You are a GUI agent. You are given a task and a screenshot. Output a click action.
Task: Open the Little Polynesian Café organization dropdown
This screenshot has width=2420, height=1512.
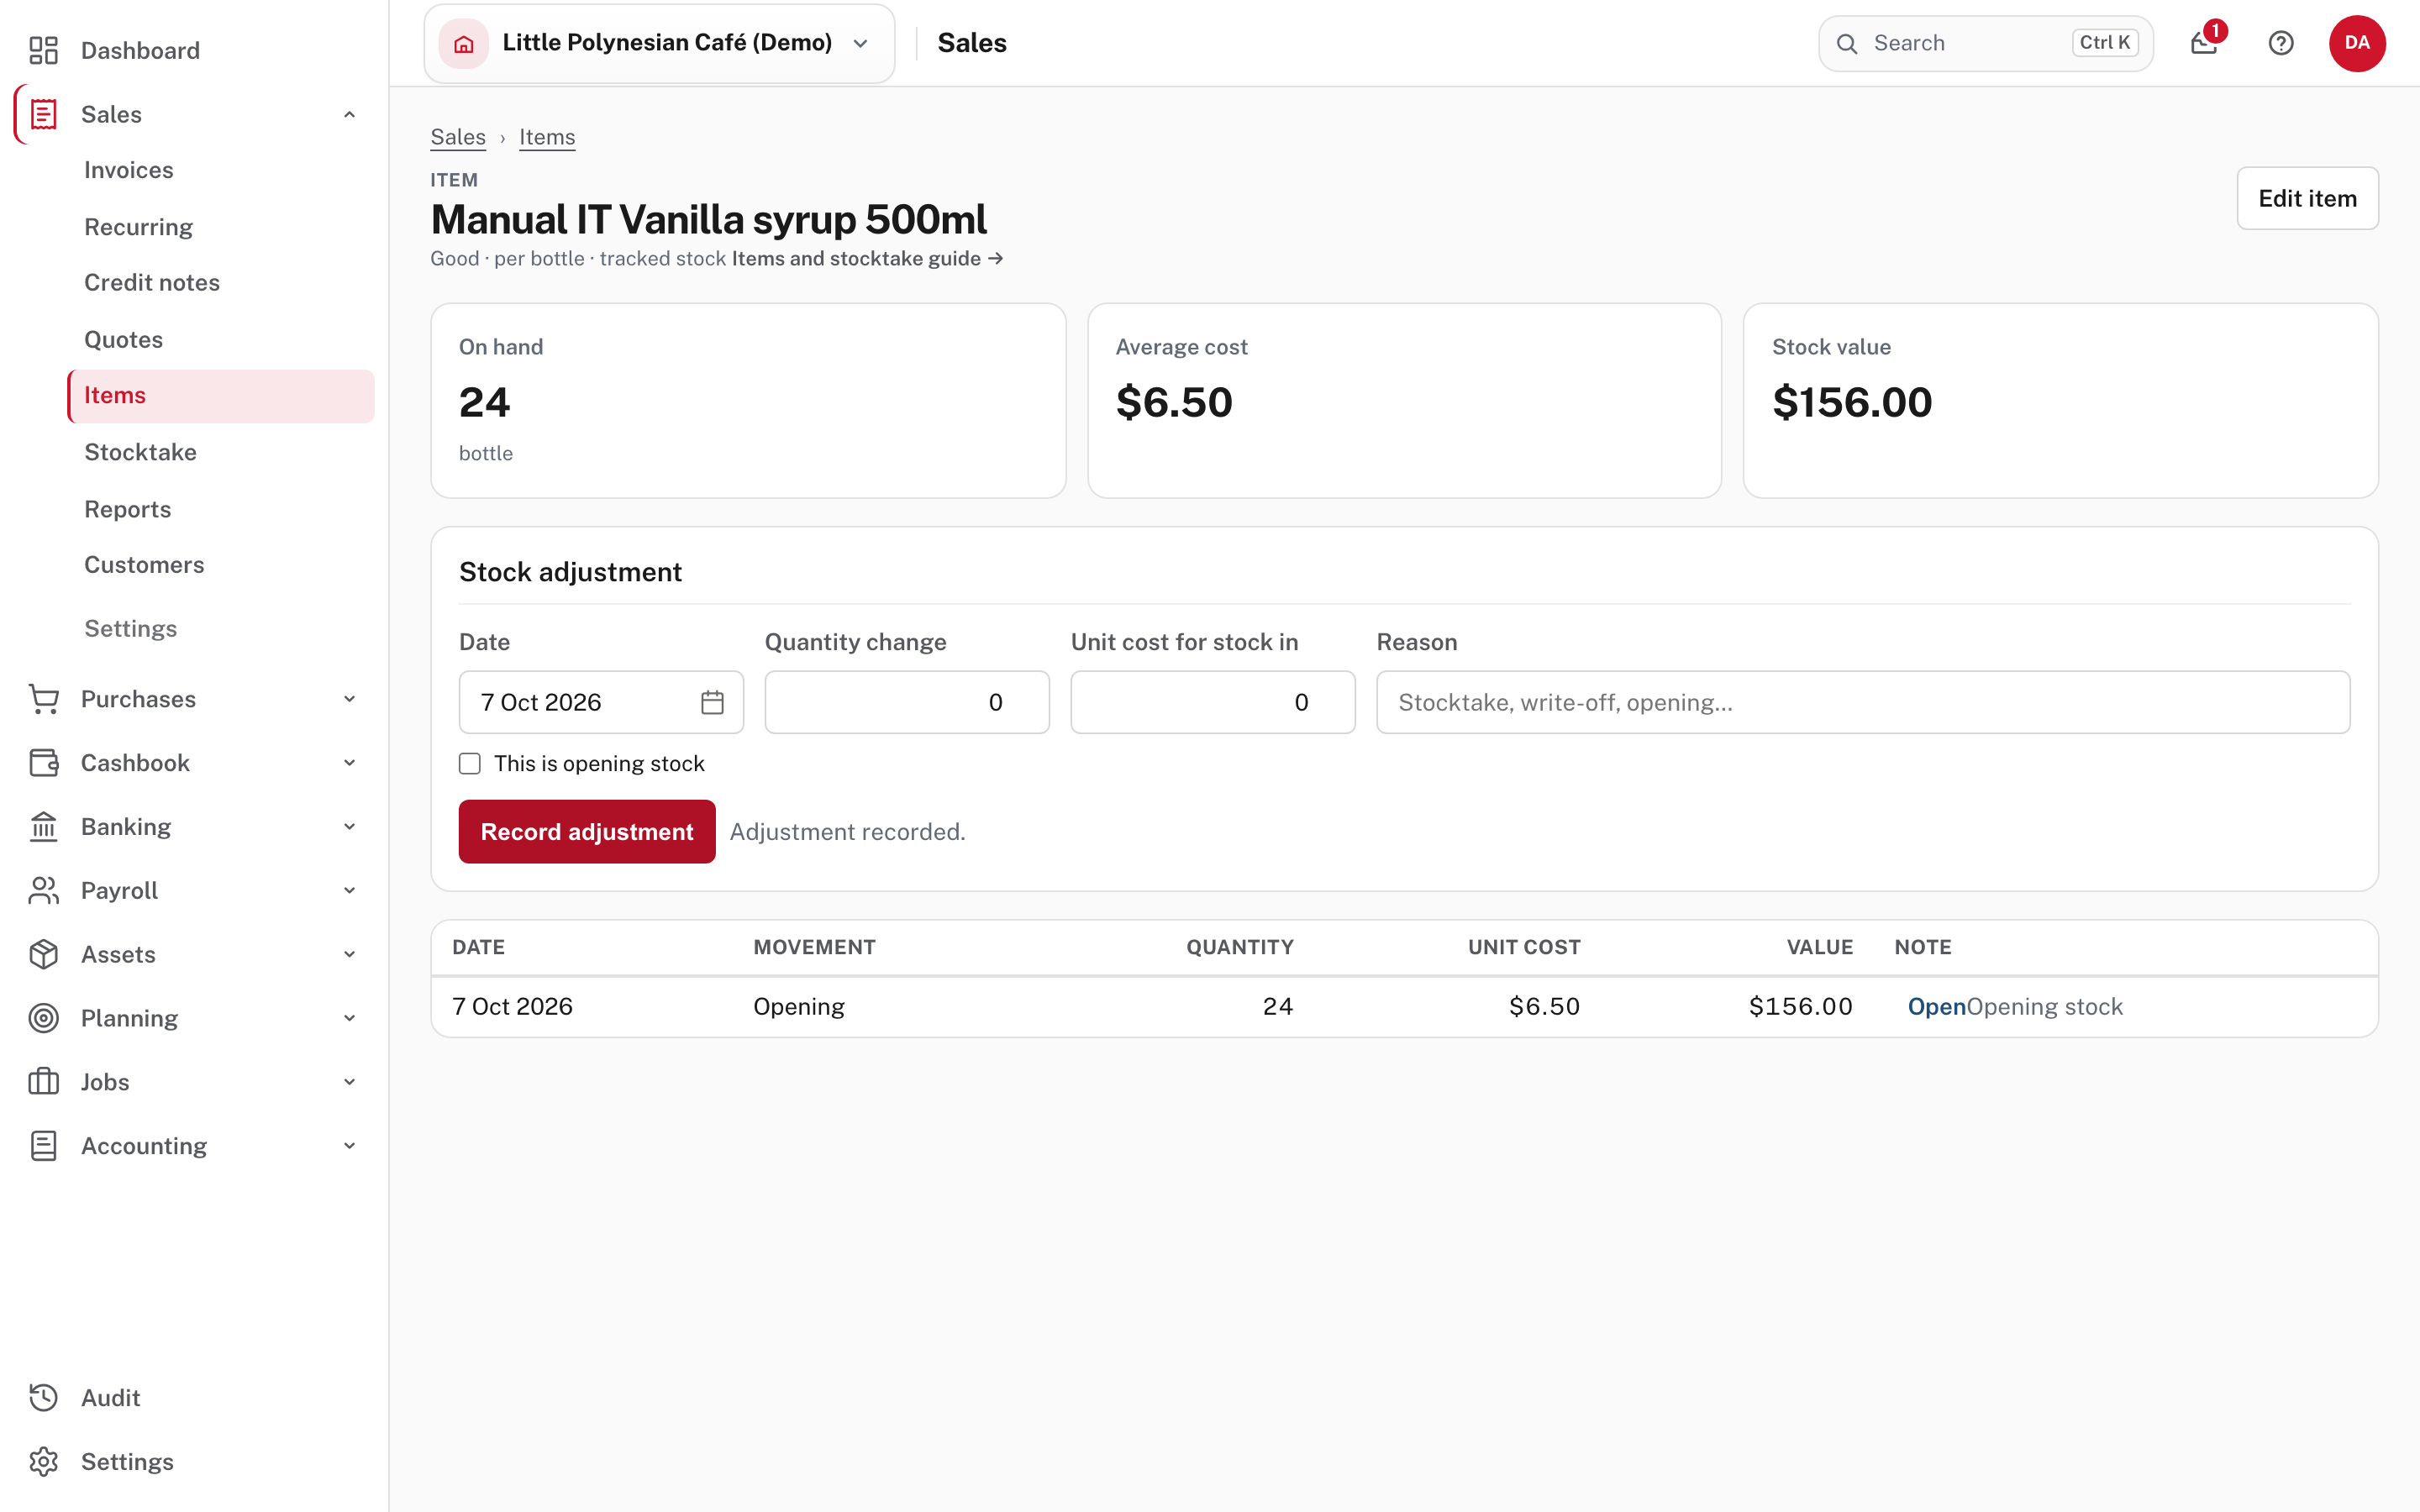click(x=659, y=43)
